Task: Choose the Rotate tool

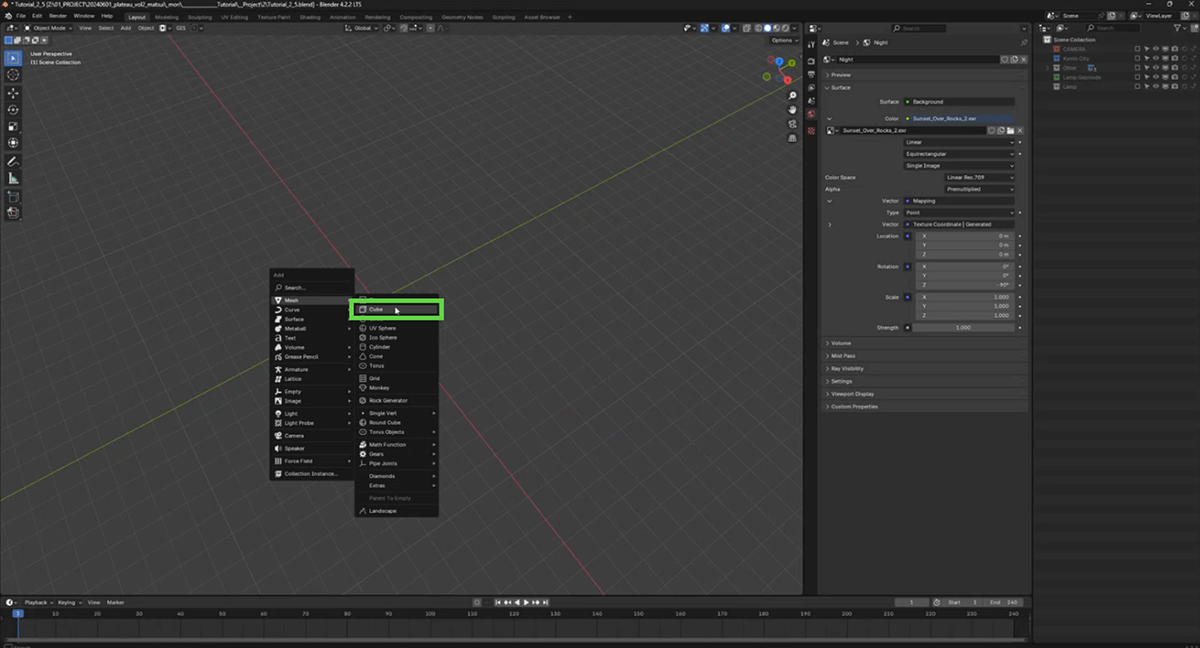Action: coord(13,110)
